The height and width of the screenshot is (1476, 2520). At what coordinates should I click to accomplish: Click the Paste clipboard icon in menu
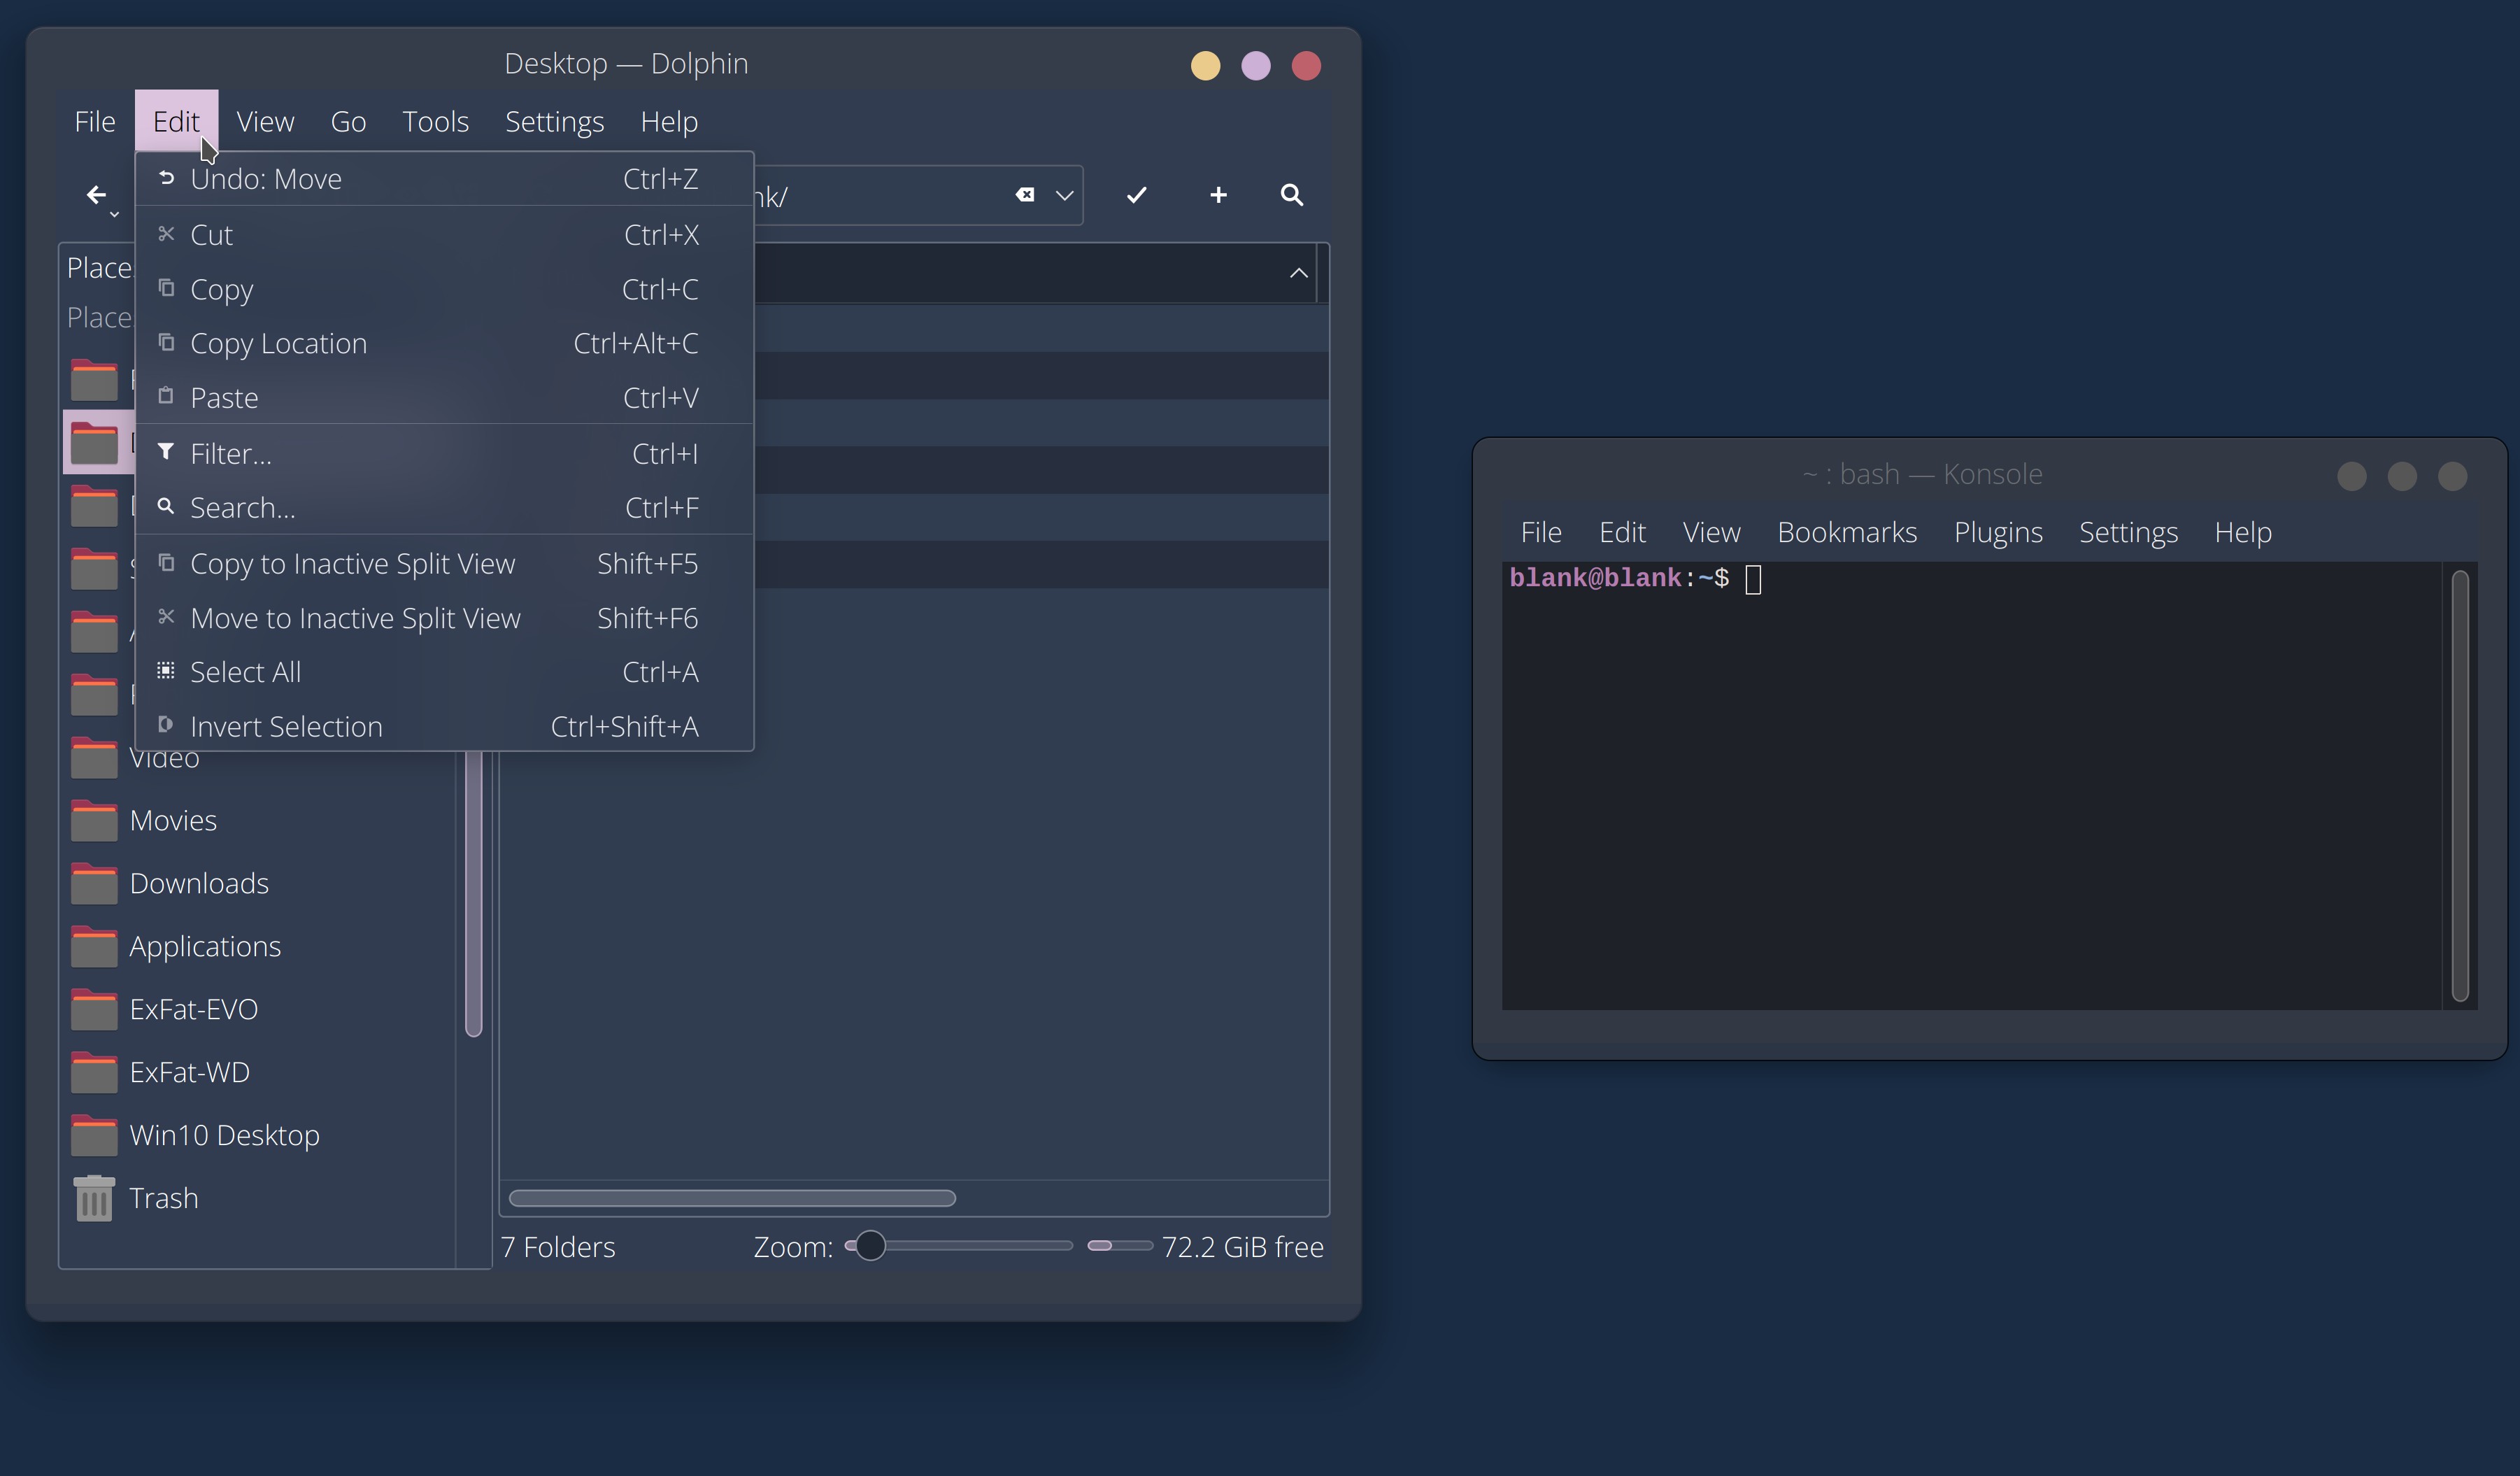(166, 396)
